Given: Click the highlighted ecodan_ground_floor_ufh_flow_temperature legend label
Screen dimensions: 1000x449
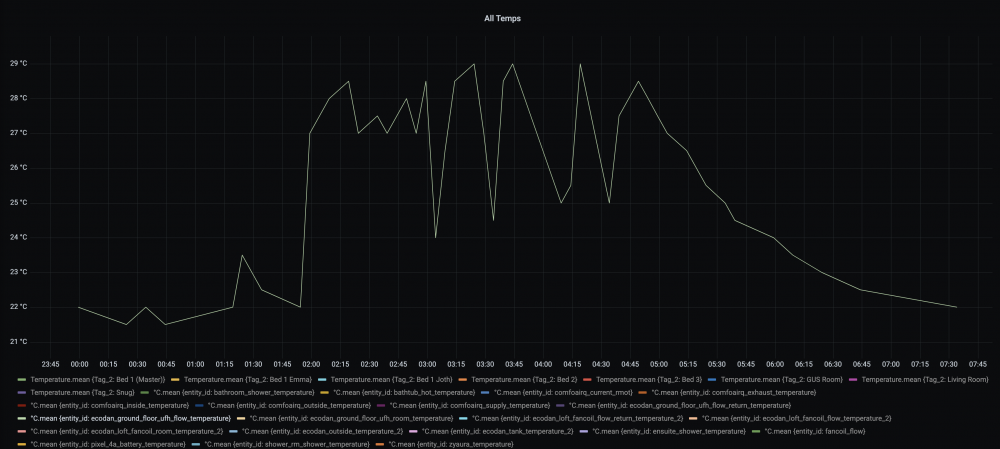Looking at the screenshot, I should 130,418.
